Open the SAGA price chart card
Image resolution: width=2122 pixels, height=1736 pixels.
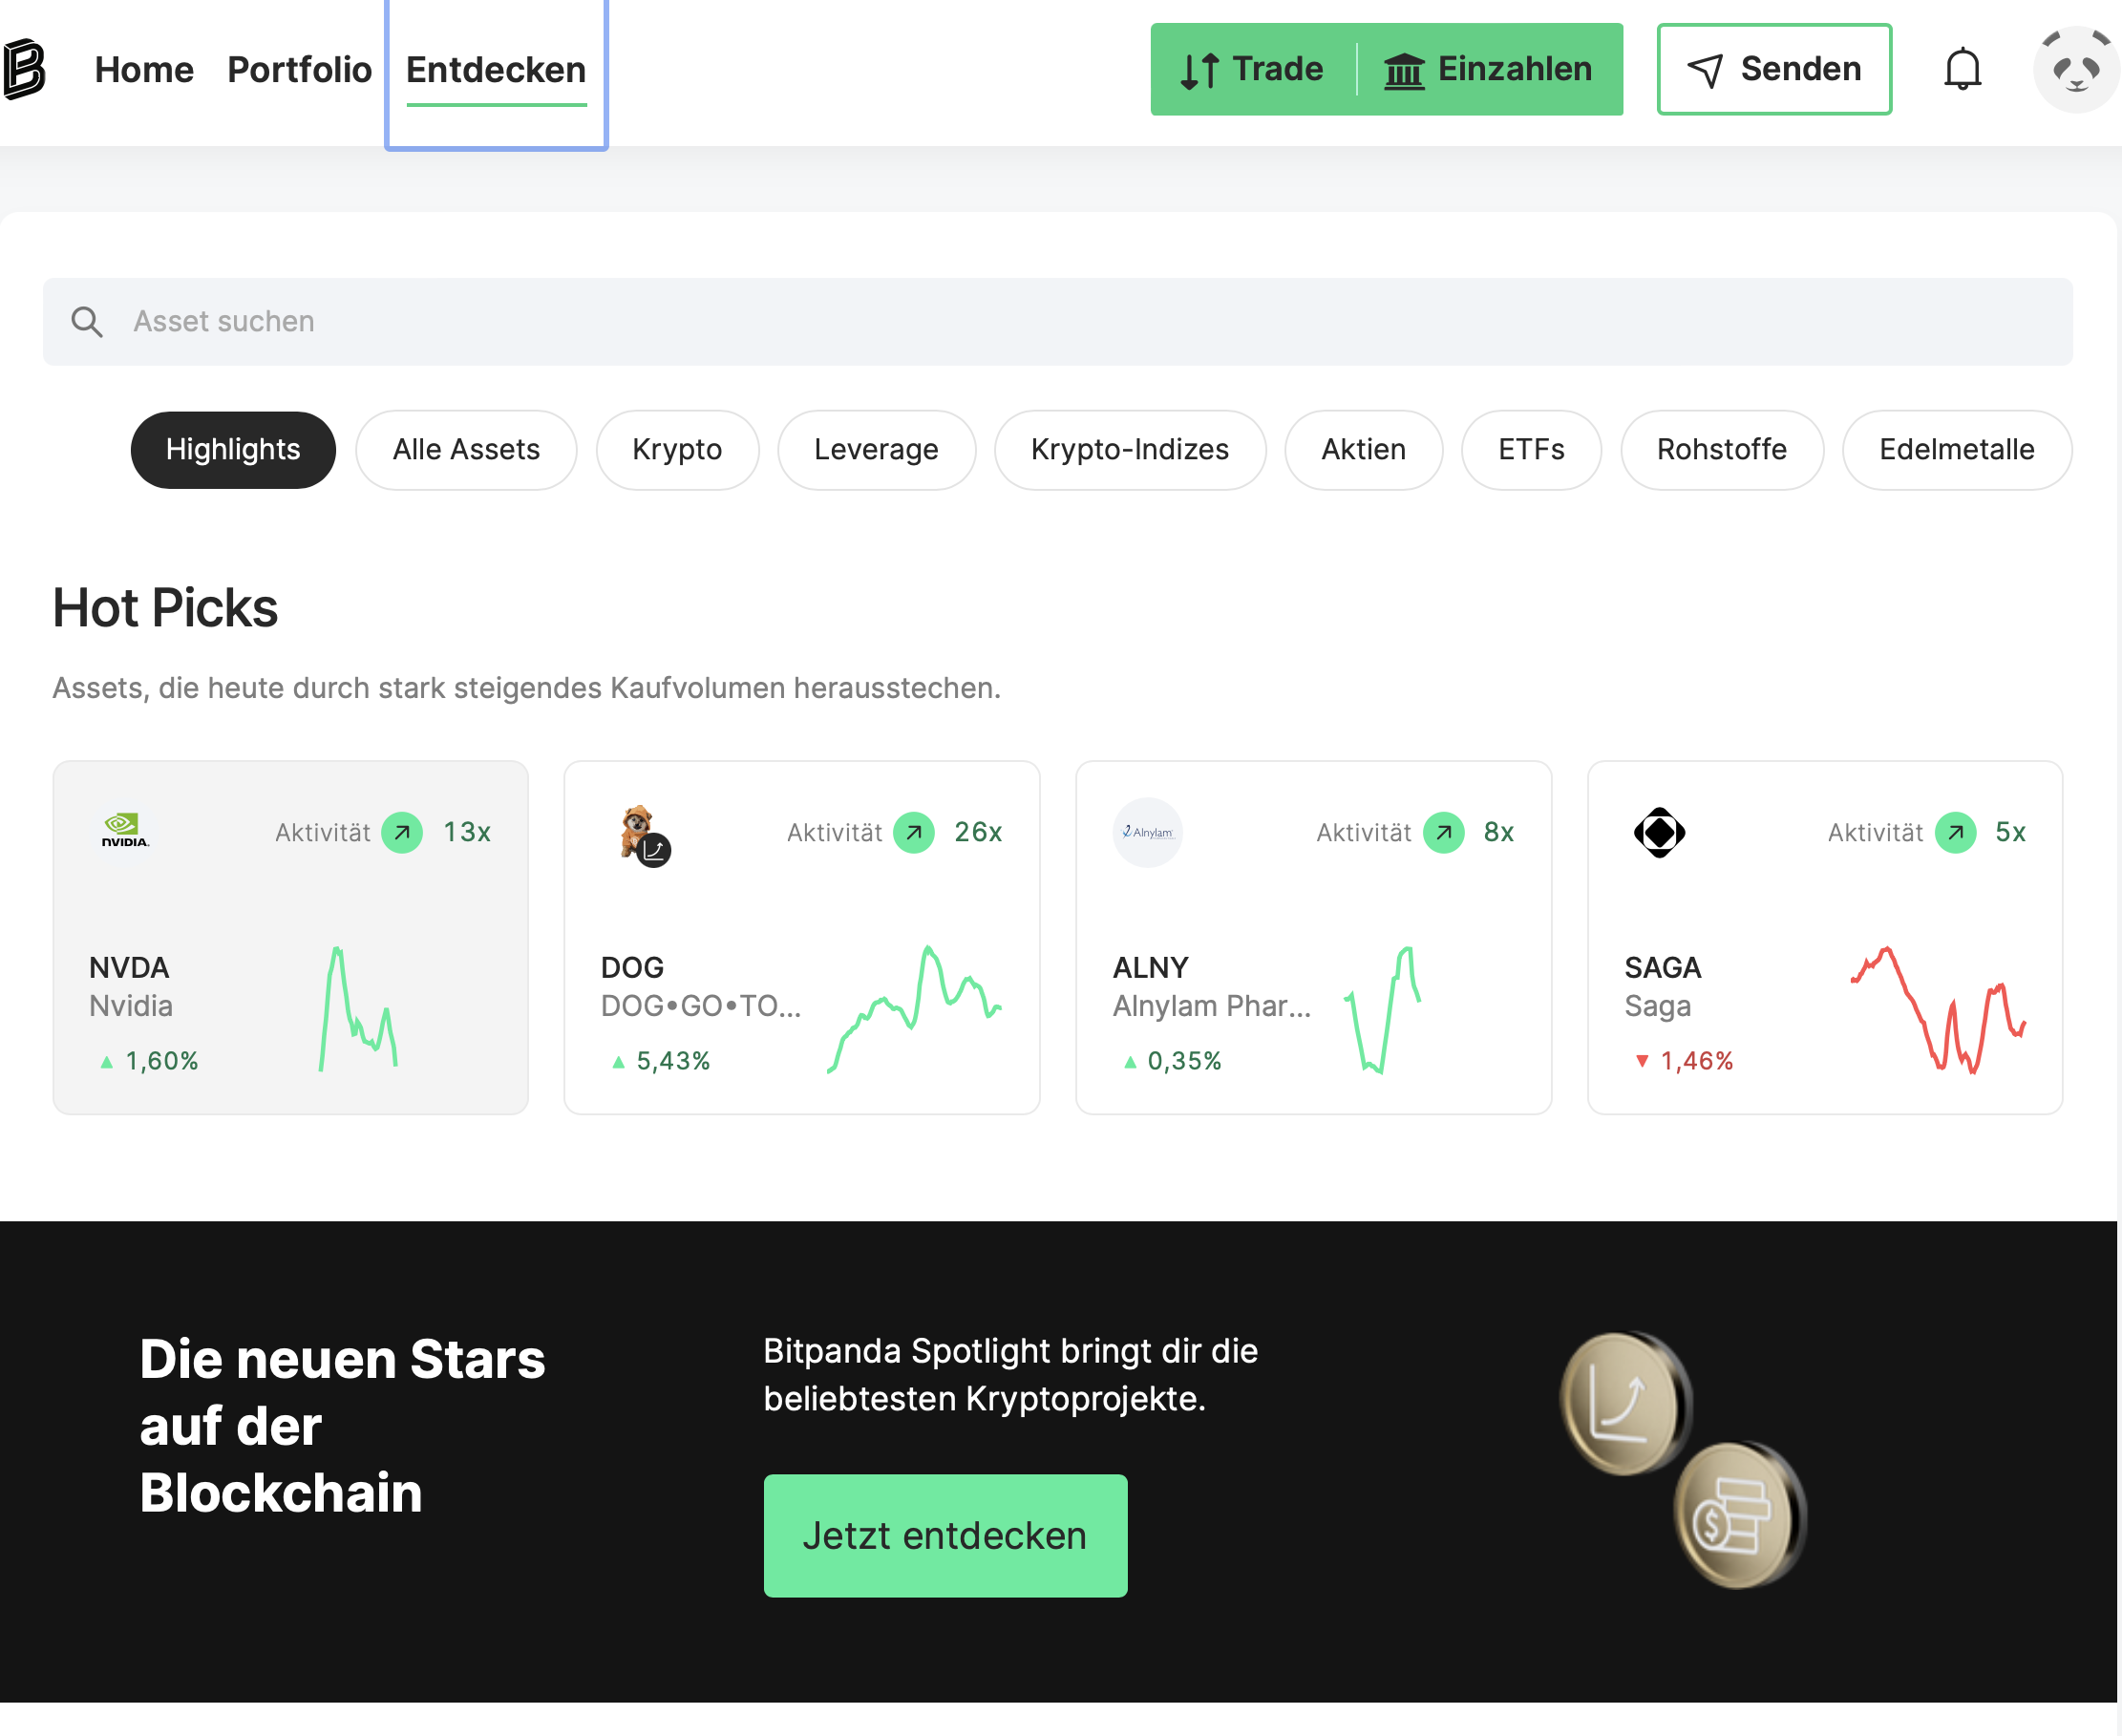click(x=1825, y=937)
